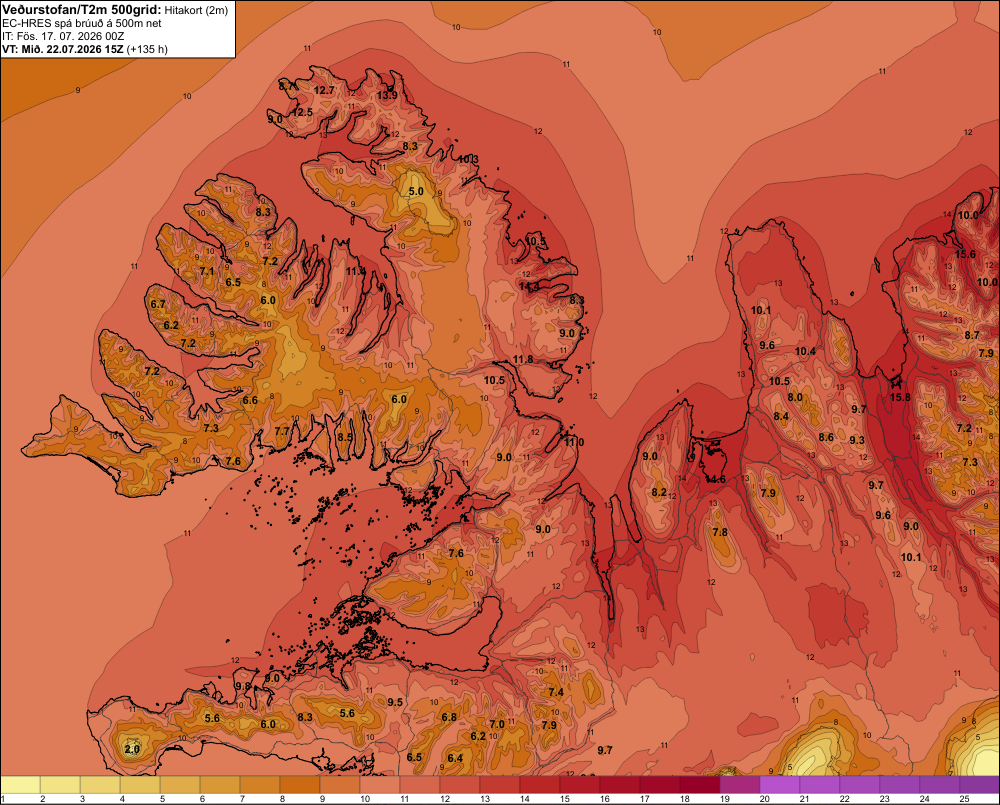Click the 13.9 value at the northern peninsula
Image resolution: width=1000 pixels, height=805 pixels.
click(387, 95)
